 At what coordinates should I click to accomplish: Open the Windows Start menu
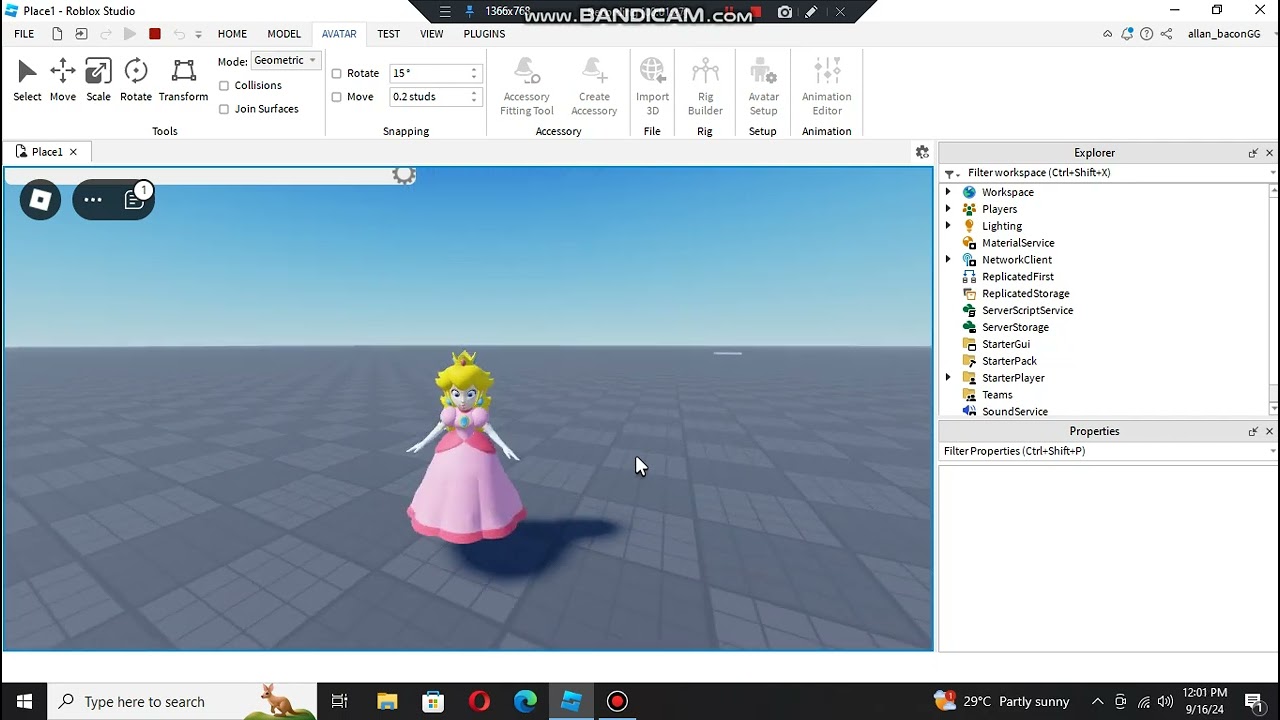click(x=24, y=701)
